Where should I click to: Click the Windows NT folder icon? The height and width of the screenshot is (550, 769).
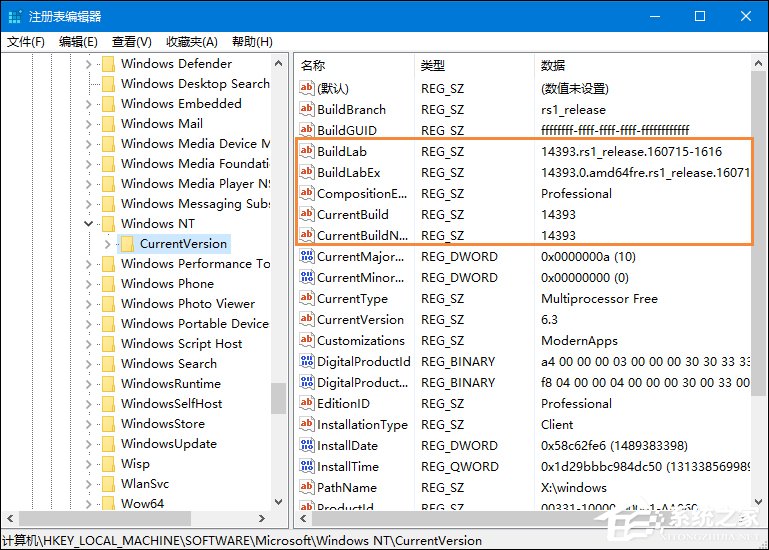(x=108, y=224)
